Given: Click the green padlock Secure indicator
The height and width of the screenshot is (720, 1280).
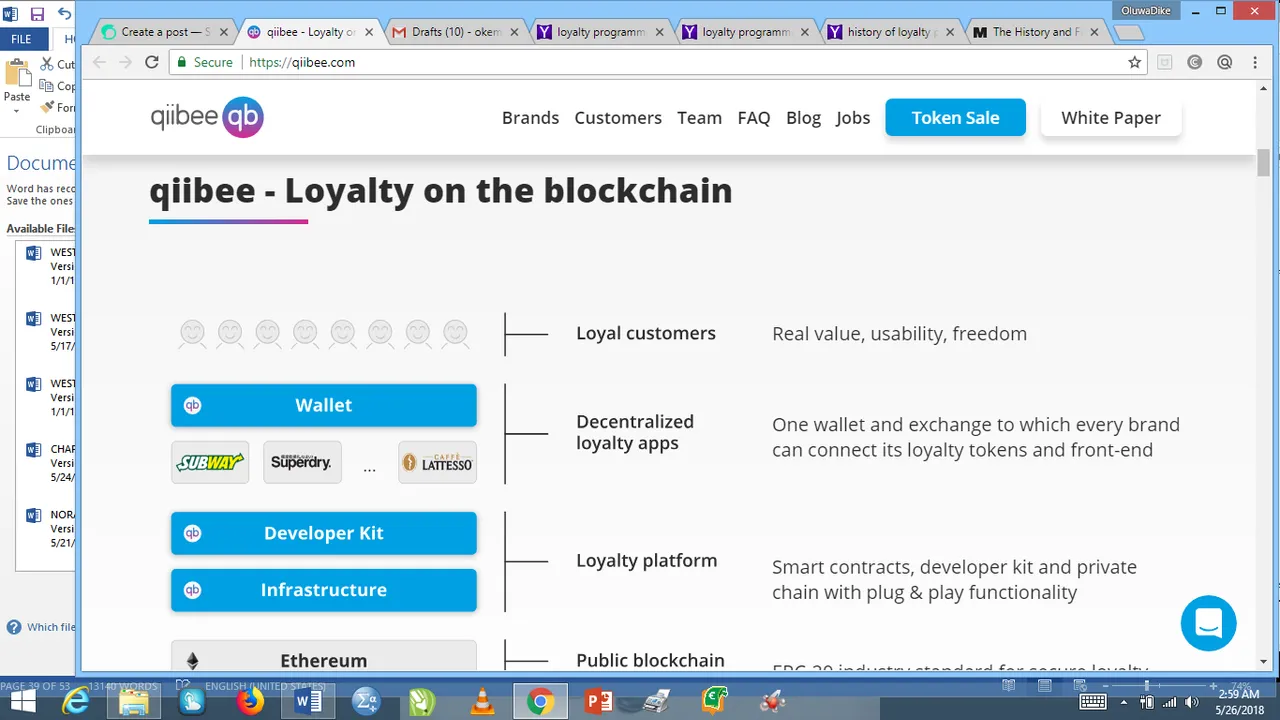Looking at the screenshot, I should coord(204,62).
